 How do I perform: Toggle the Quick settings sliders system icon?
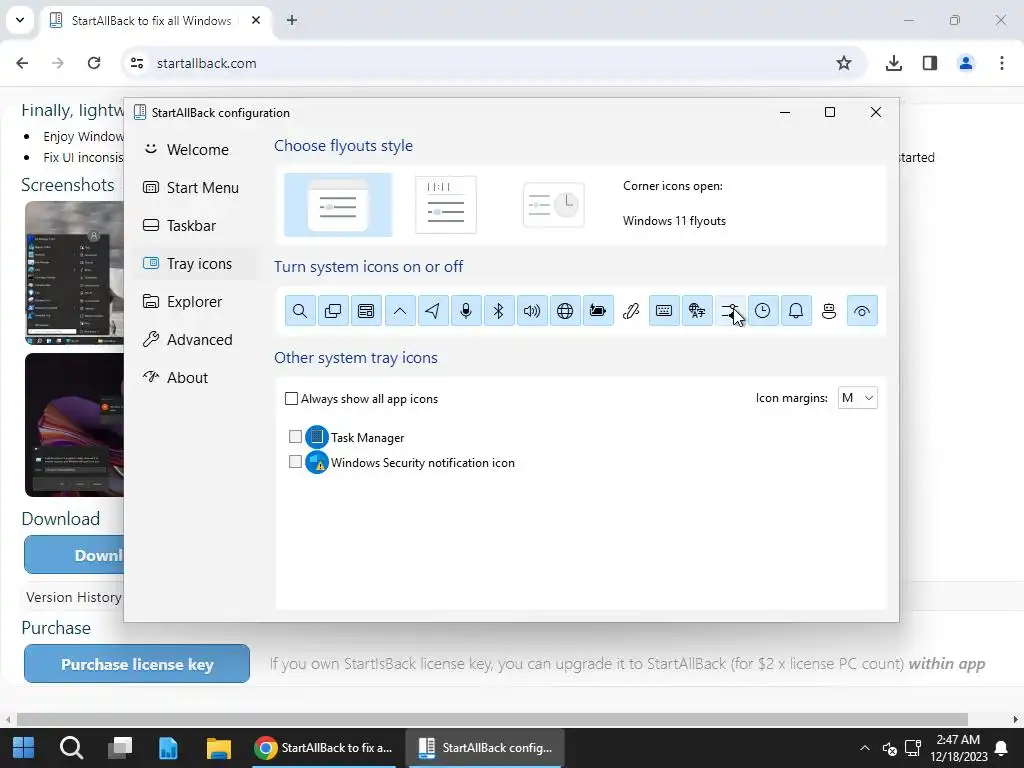(730, 311)
